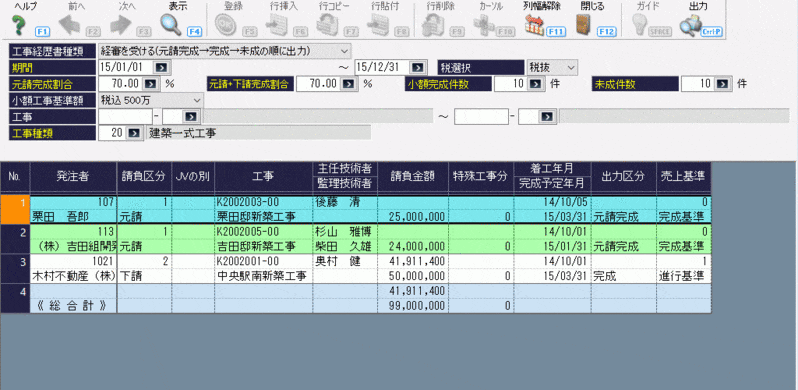Open the 税選択 dropdown showing 税抜

pos(552,67)
